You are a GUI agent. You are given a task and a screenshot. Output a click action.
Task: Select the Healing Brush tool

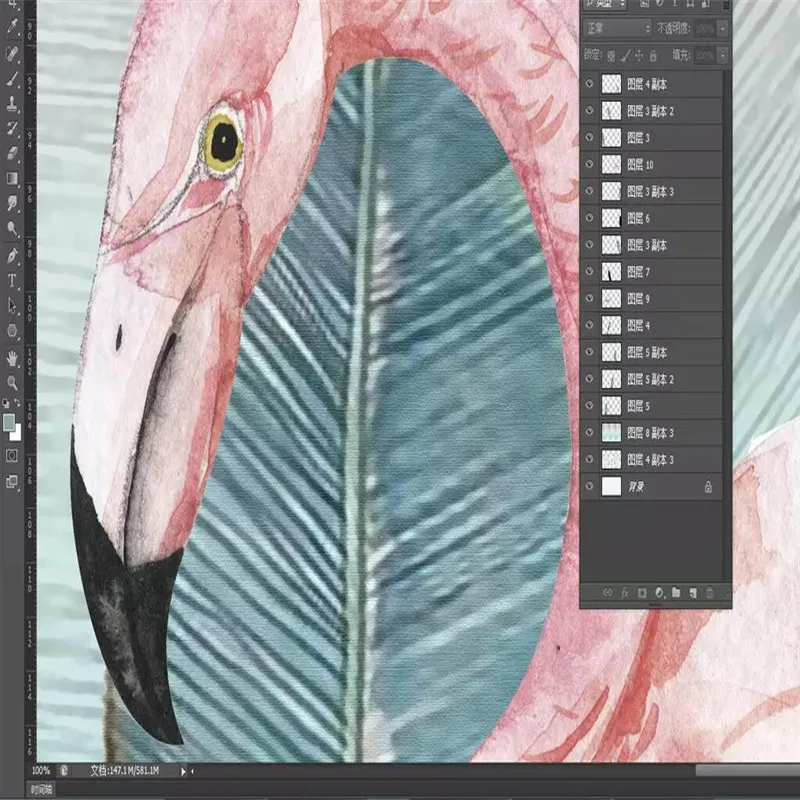(12, 53)
